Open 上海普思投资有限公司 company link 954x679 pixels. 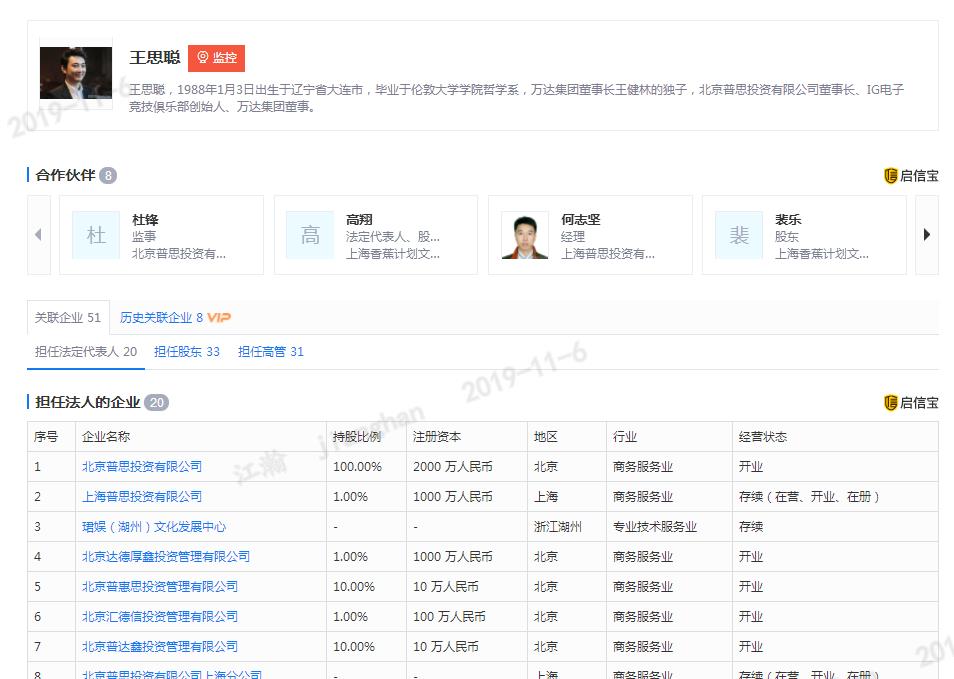(x=142, y=497)
